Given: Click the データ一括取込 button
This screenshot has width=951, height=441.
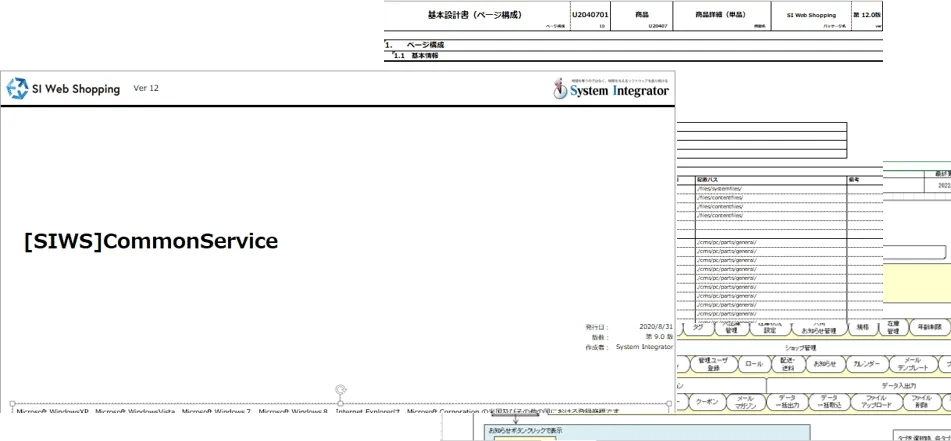Looking at the screenshot, I should 829,401.
